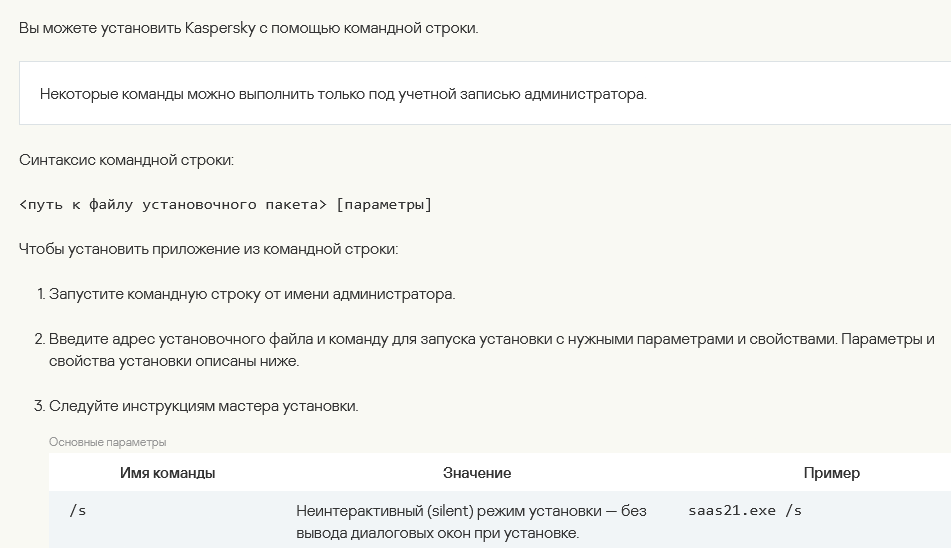951x548 pixels.
Task: Click the '<путь к файлу установочного пакета>' placeholder
Action: click(173, 205)
